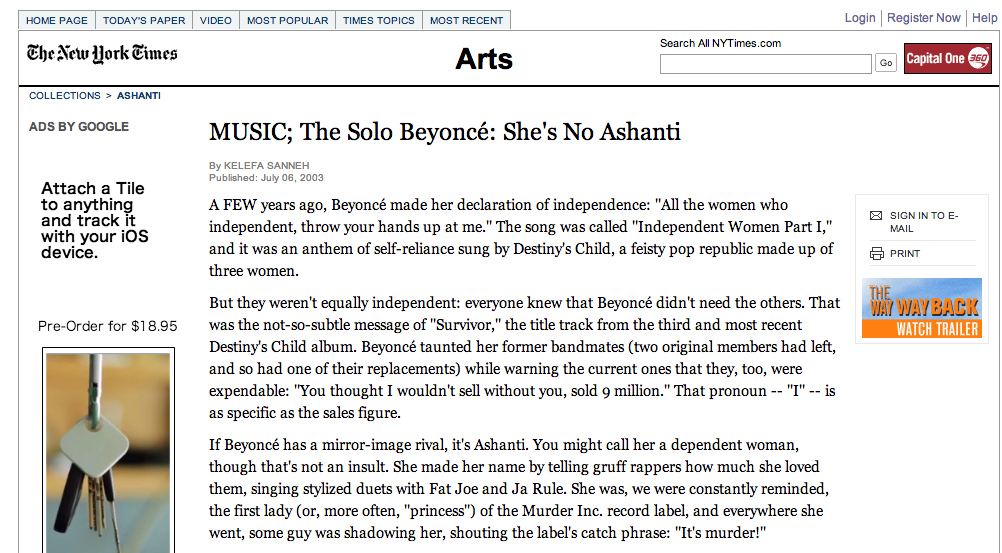Click the Print link text

(905, 254)
